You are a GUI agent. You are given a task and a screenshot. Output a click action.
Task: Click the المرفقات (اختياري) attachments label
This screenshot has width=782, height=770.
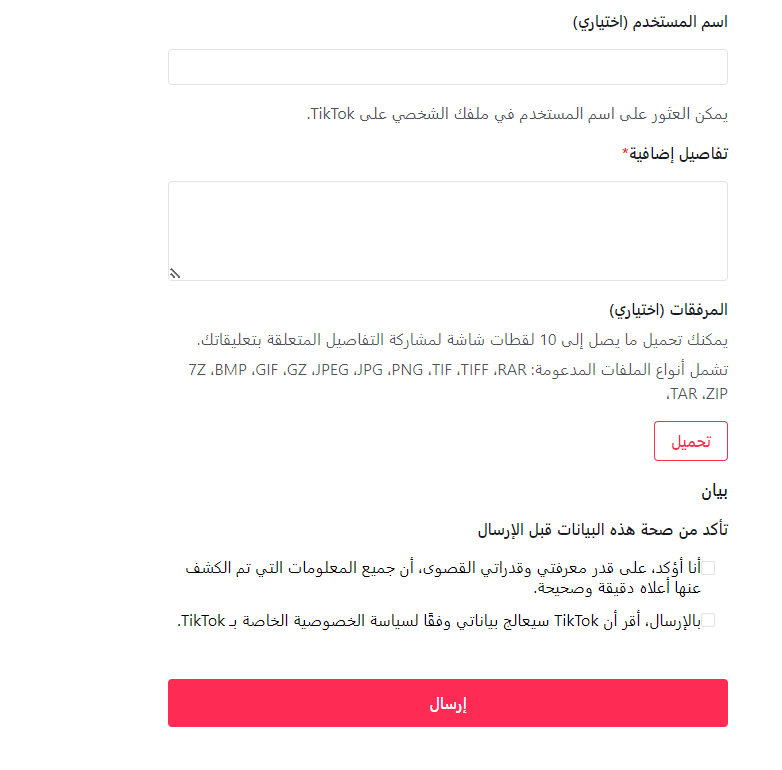(x=668, y=309)
